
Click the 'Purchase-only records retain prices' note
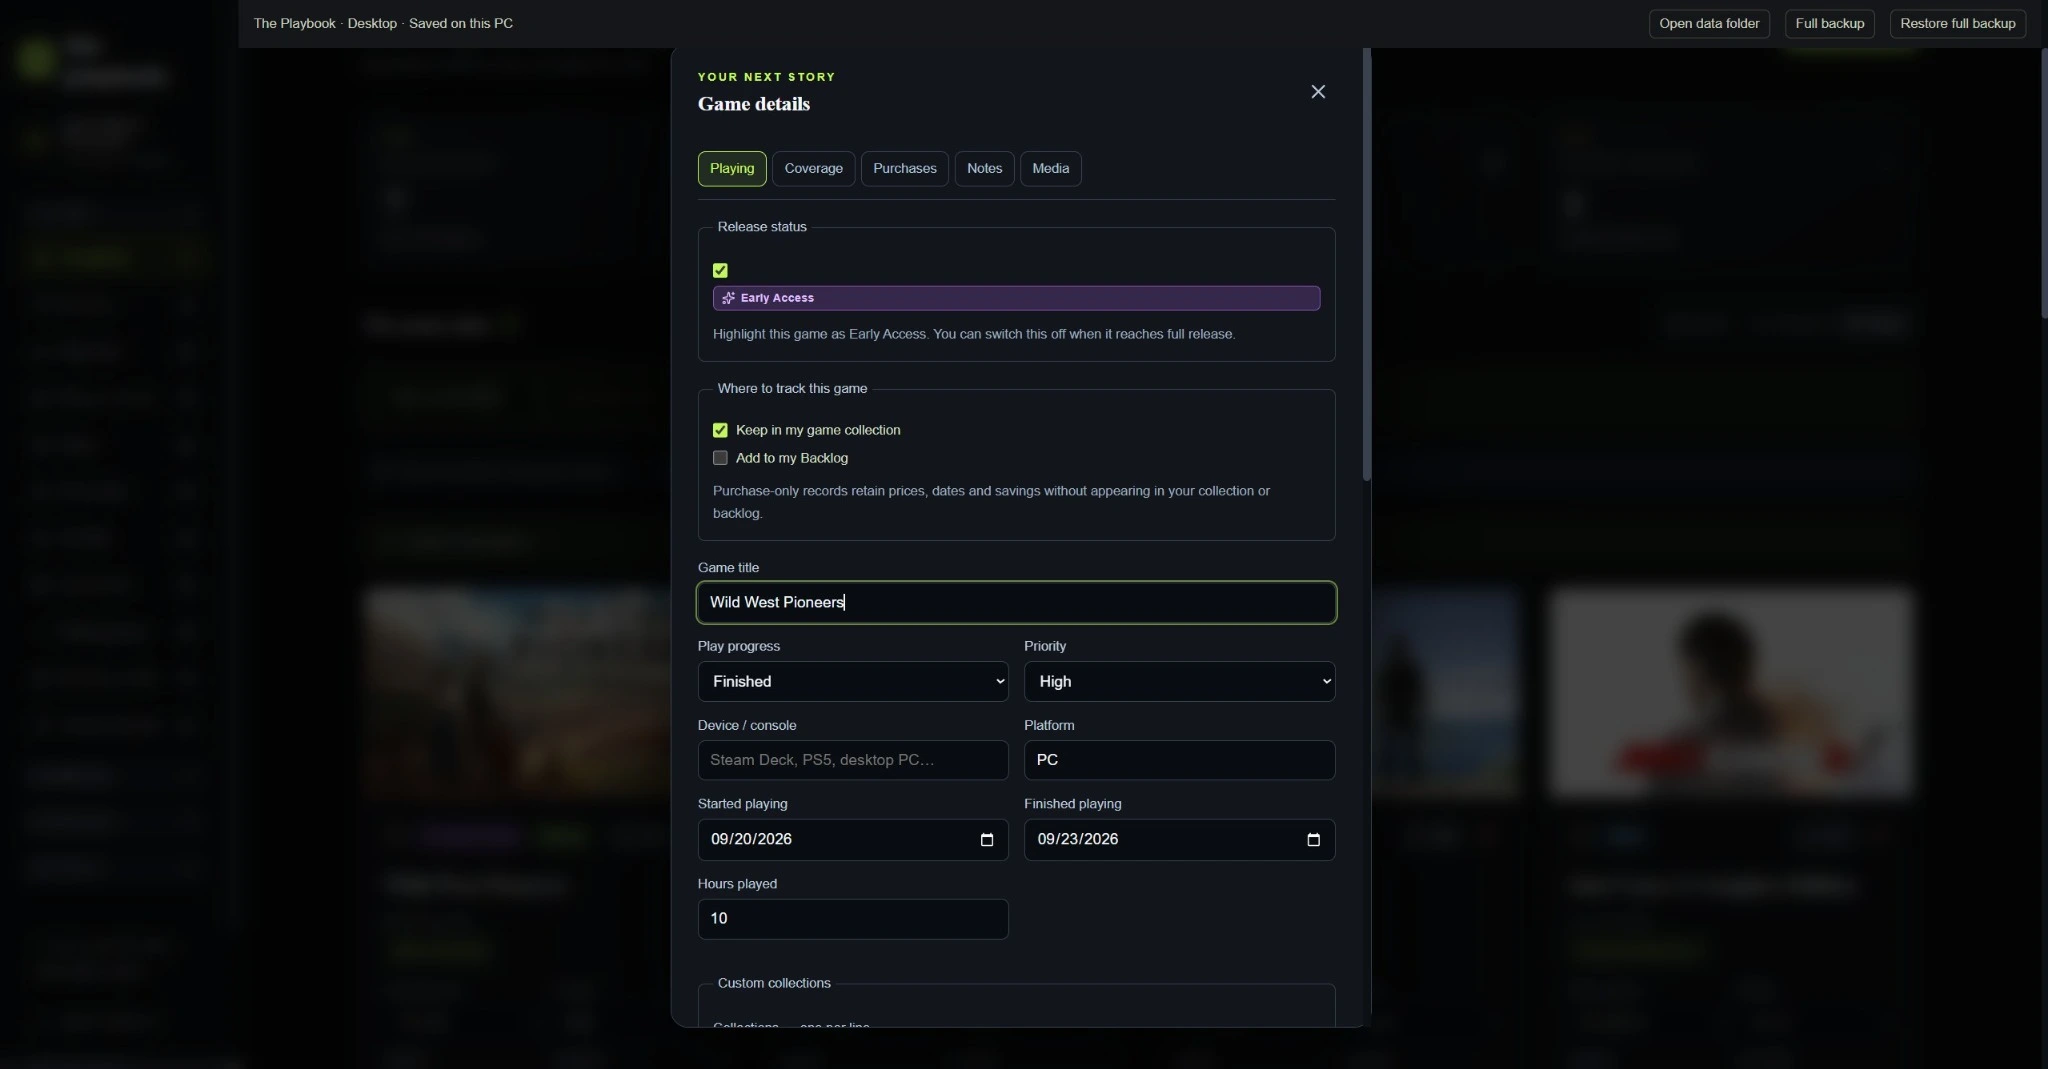(x=991, y=502)
